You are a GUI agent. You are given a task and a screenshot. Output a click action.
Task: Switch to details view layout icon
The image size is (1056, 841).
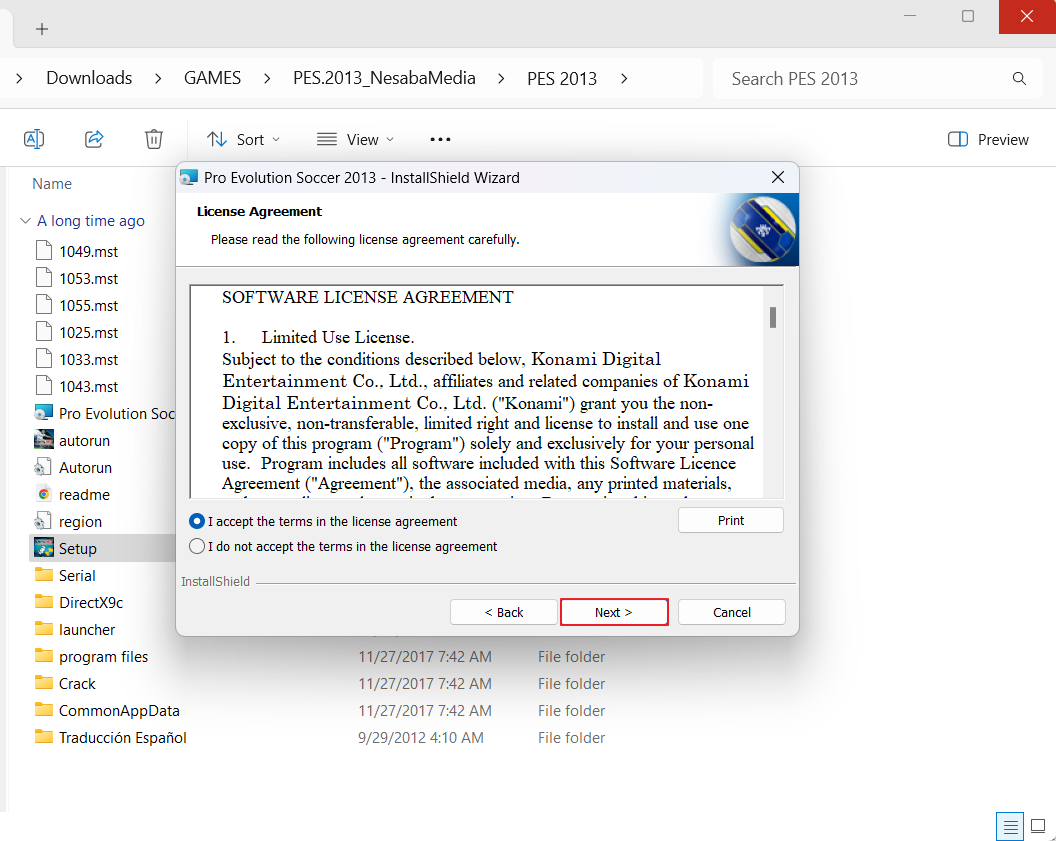(x=1010, y=826)
